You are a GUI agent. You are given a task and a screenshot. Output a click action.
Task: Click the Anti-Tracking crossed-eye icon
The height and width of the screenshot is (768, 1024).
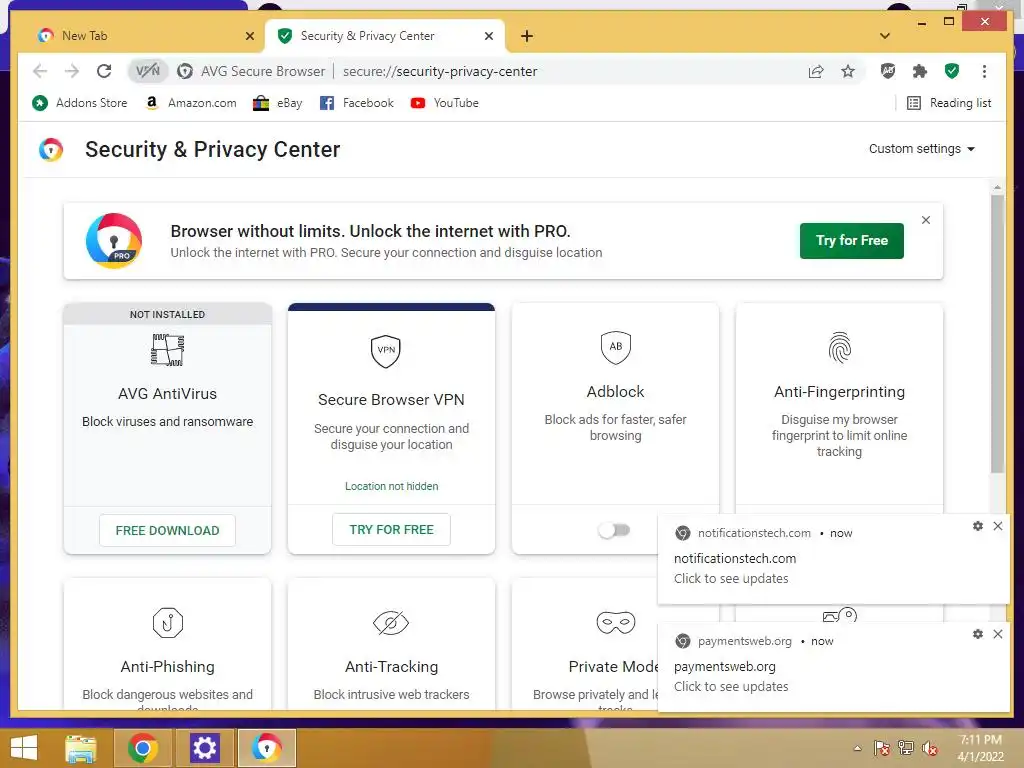click(391, 622)
